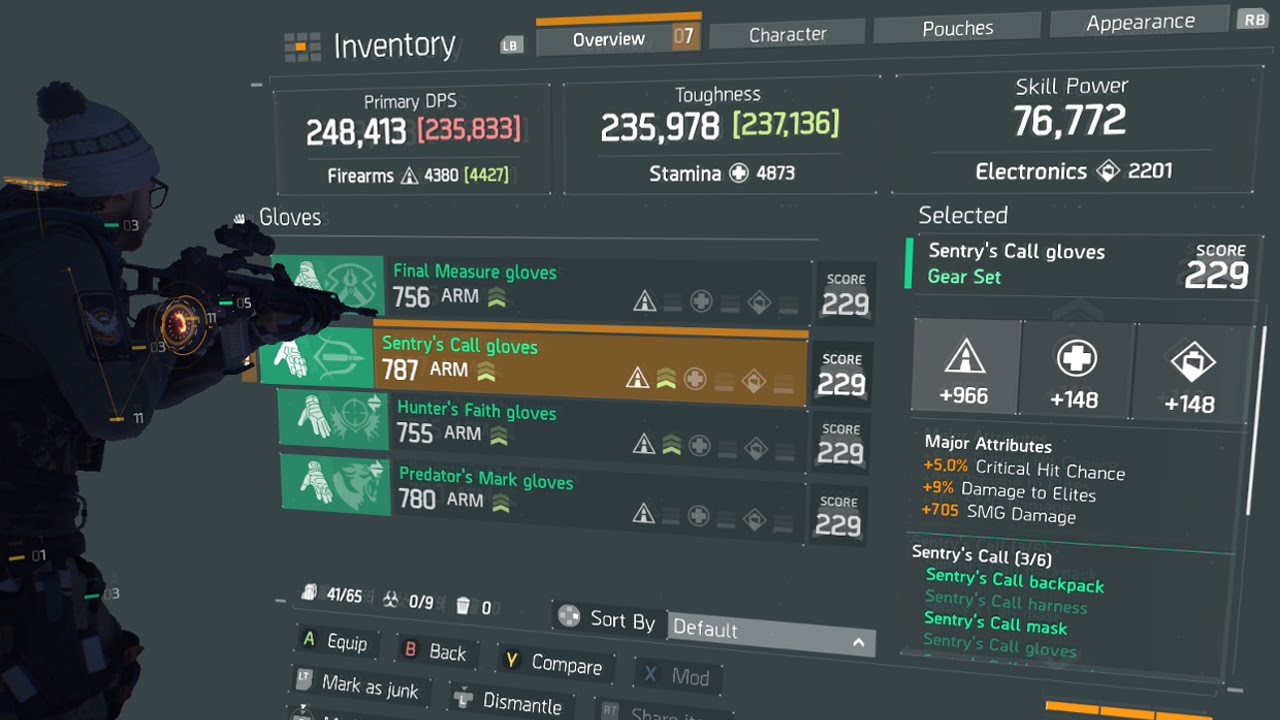Screen dimensions: 1280x720
Task: Click the Compare button
Action: (x=554, y=663)
